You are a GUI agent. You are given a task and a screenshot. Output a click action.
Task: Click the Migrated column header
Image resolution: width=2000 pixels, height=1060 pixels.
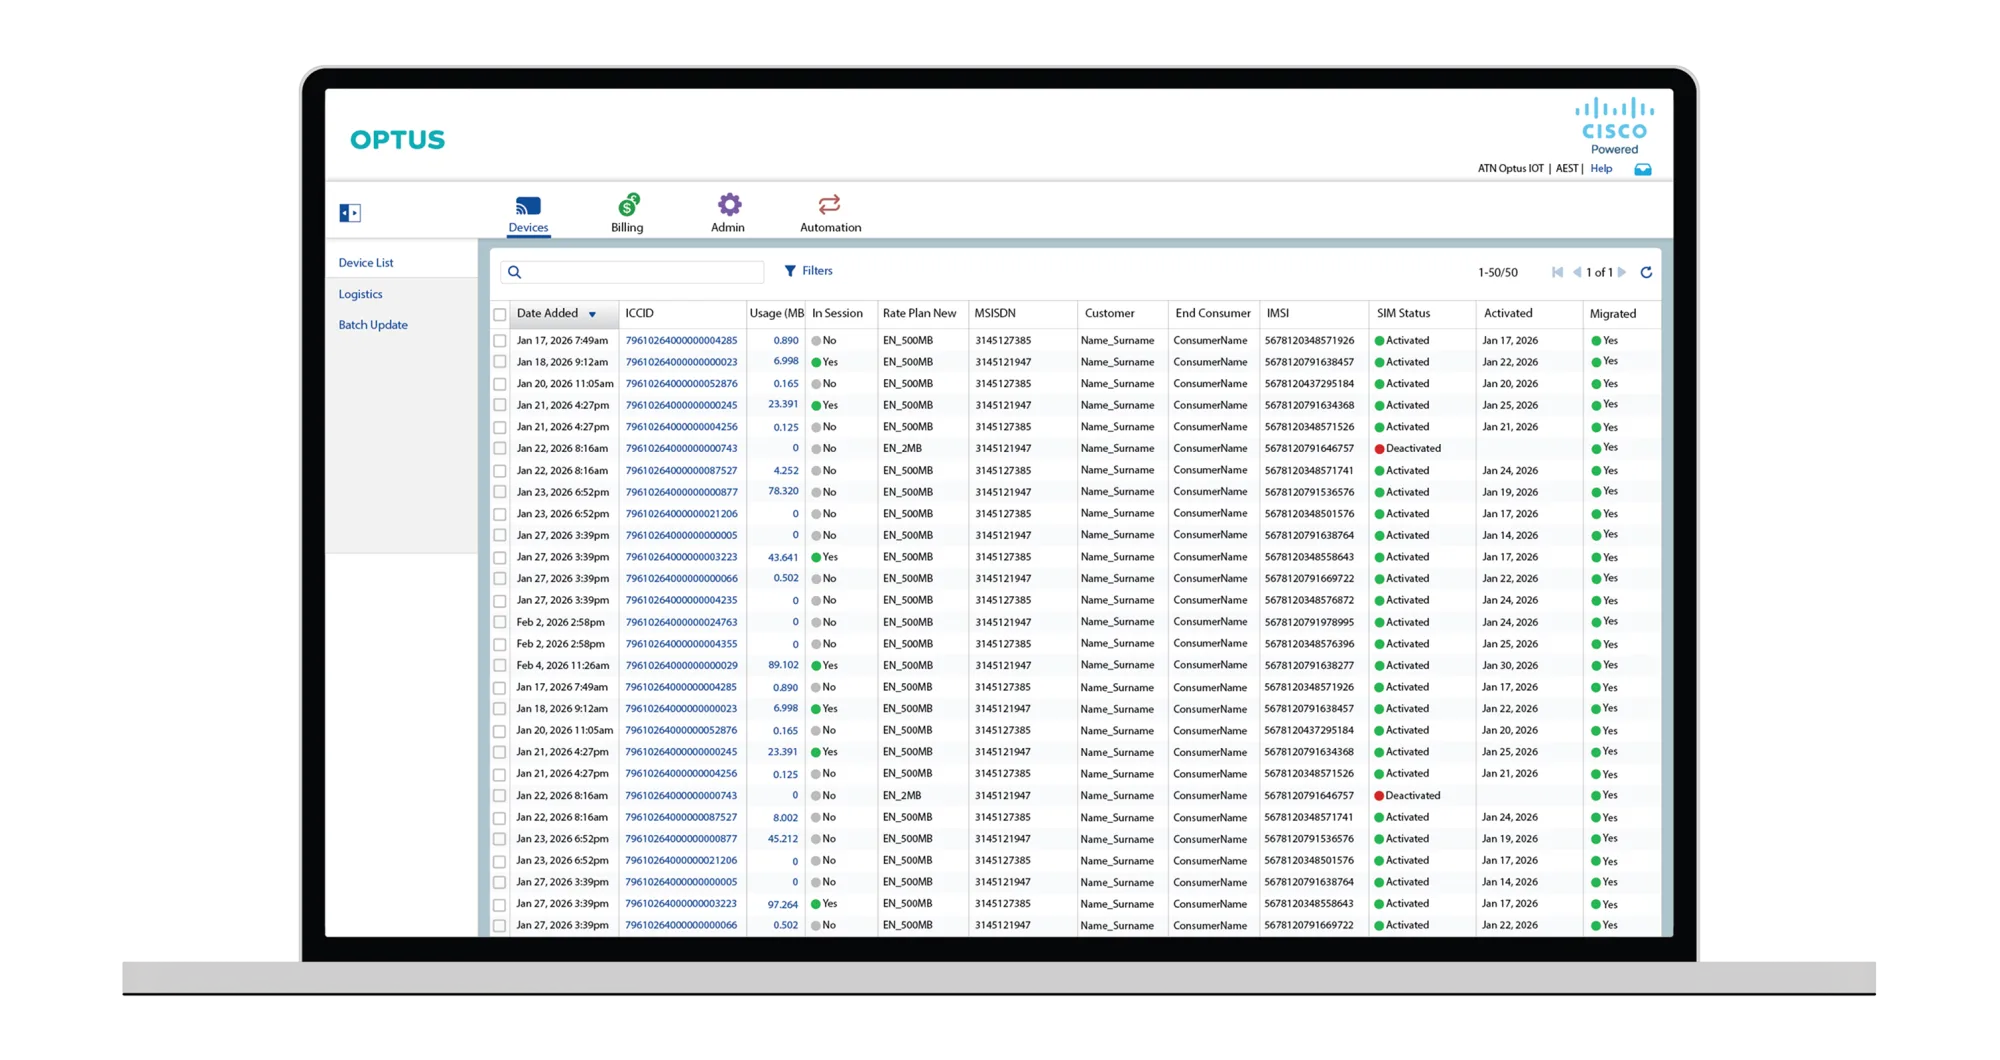[1613, 314]
